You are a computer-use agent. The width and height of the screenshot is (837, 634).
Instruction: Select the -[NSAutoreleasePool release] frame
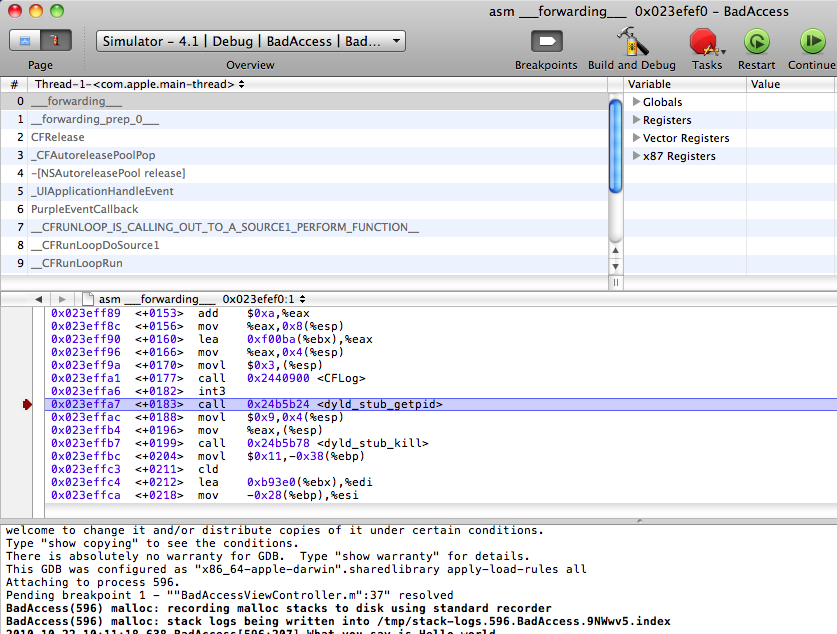coord(304,173)
